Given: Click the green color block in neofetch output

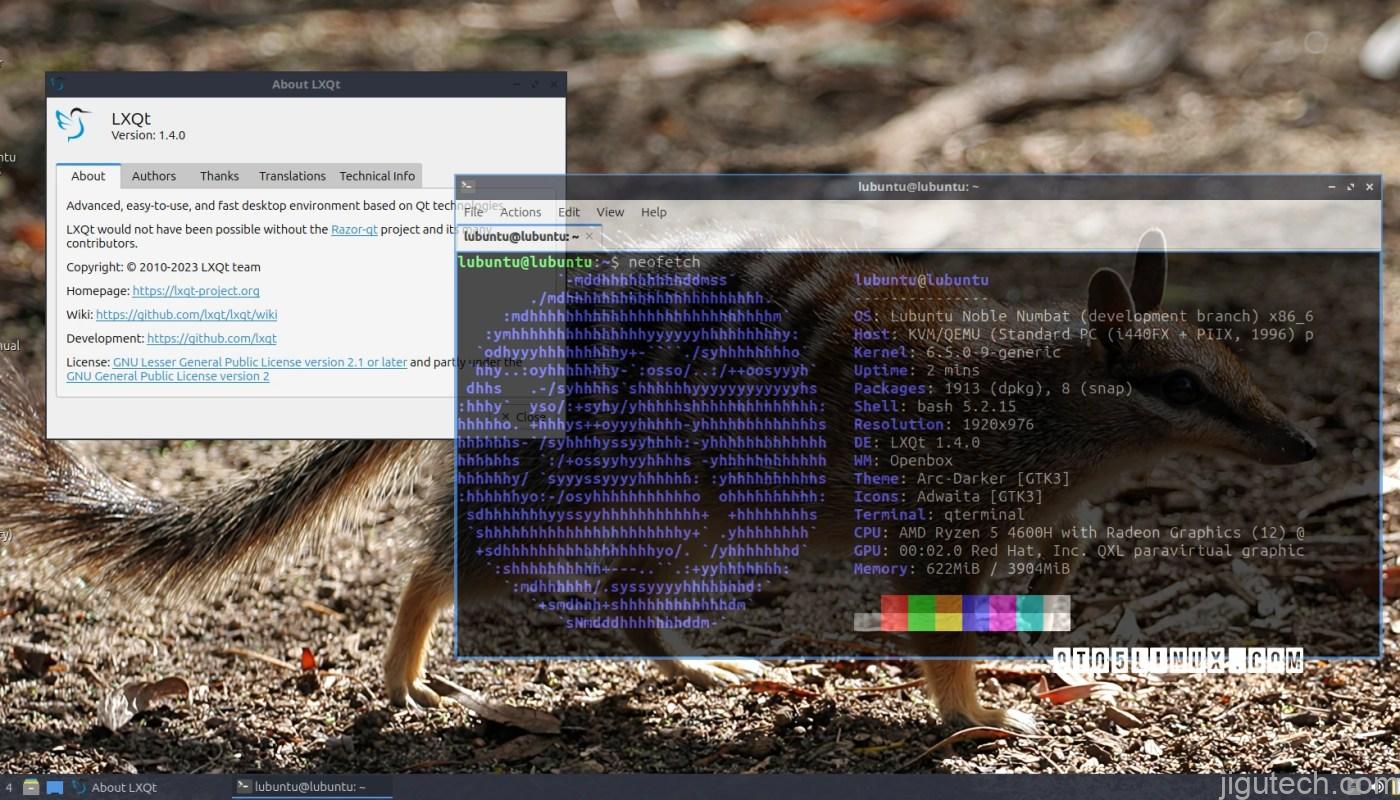Looking at the screenshot, I should coord(921,613).
